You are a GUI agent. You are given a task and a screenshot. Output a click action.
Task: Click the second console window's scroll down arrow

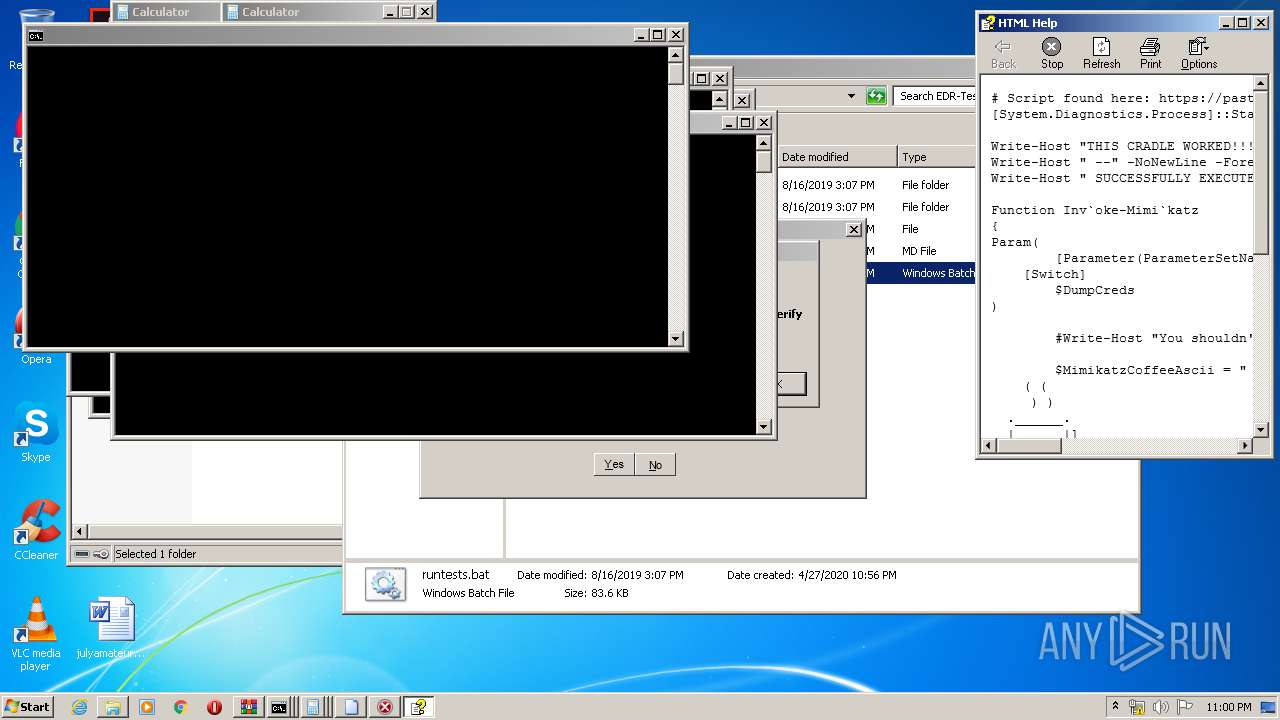(764, 427)
